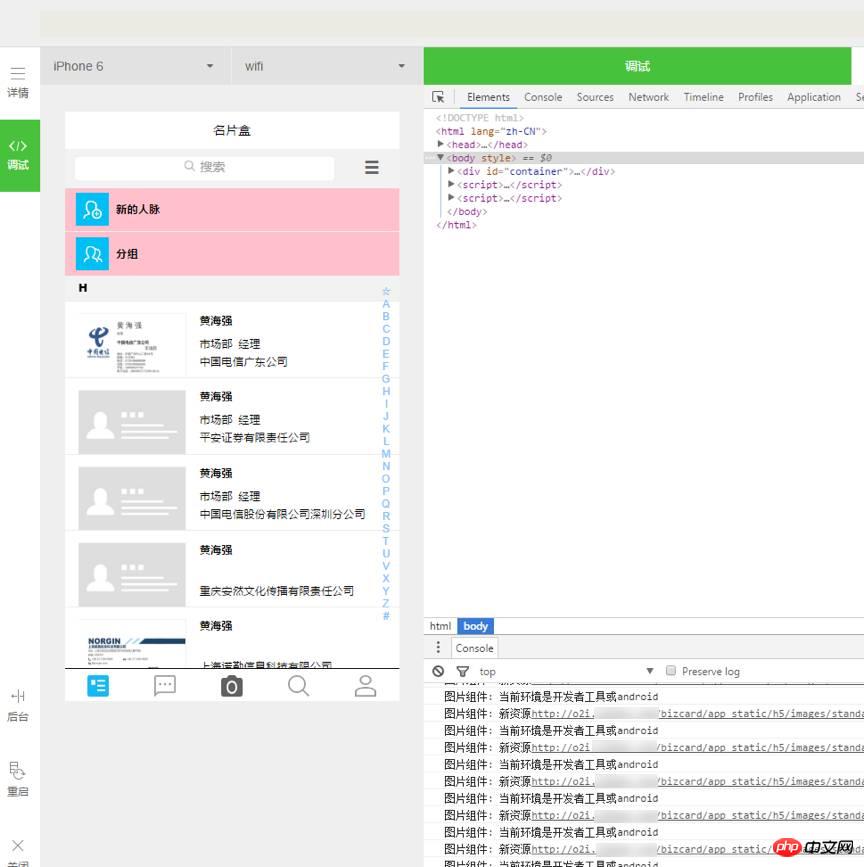
Task: Expand the div with id container
Action: click(452, 171)
